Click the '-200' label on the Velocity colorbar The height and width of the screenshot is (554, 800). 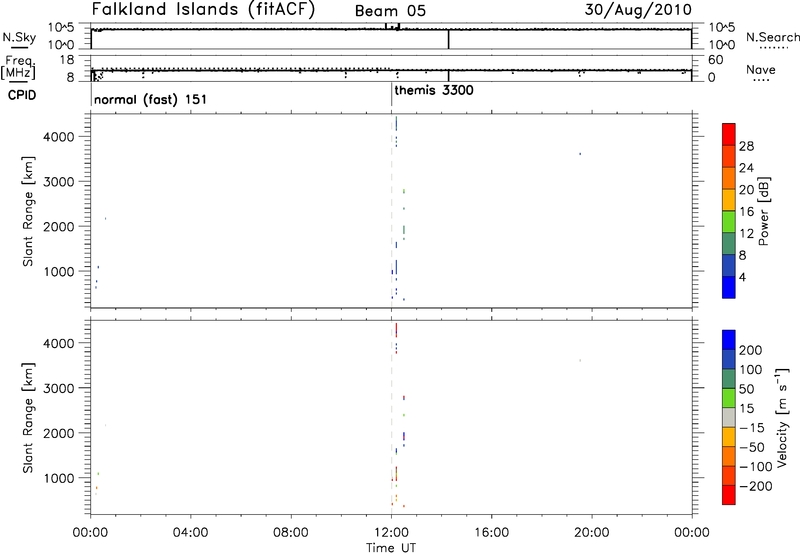(755, 486)
